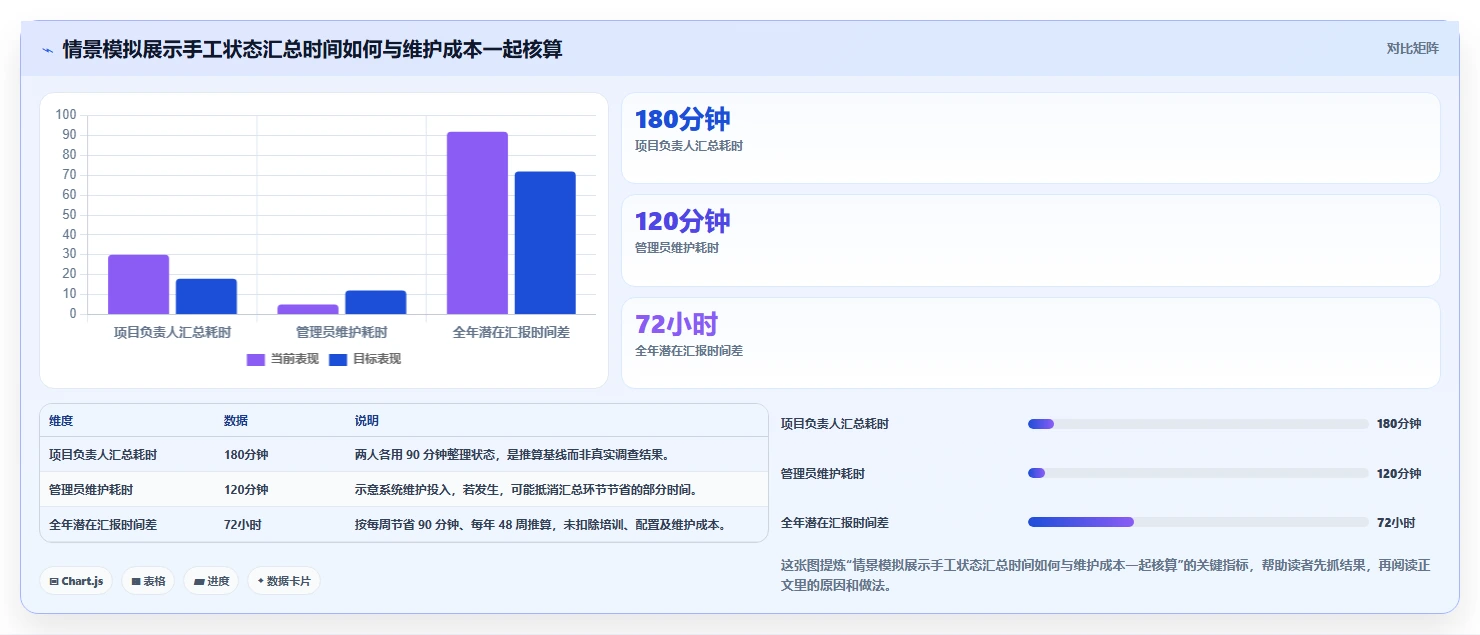Click the blue 全年潜在汇报时间差 chart bar

pyautogui.click(x=545, y=243)
